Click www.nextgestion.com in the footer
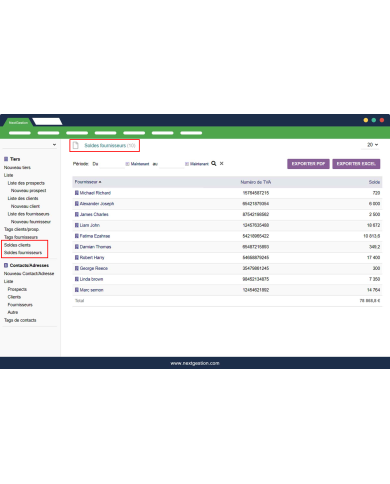Screen dimensions: 390x484 pyautogui.click(x=195, y=363)
